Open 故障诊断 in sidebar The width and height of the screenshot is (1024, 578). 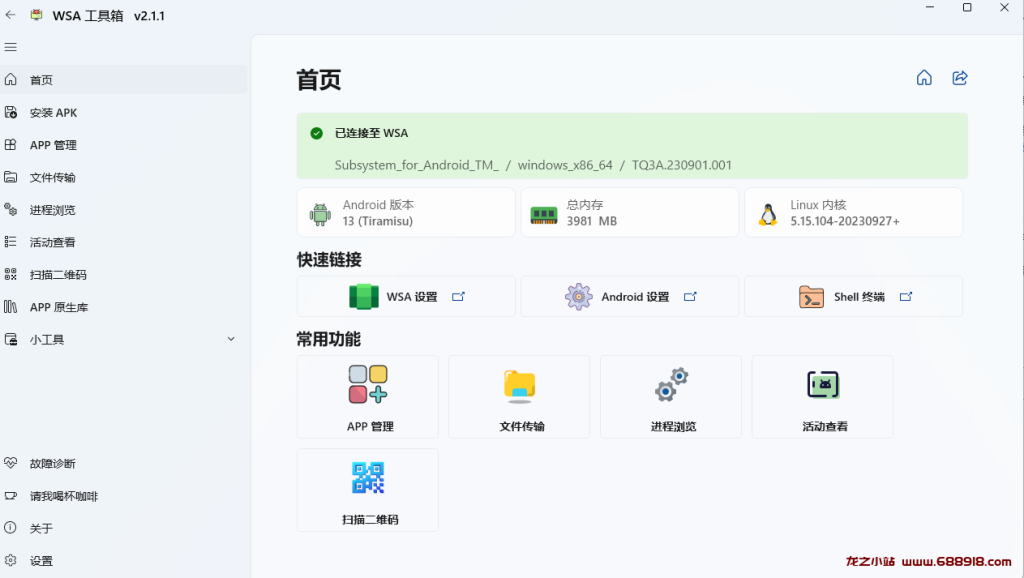[123, 464]
